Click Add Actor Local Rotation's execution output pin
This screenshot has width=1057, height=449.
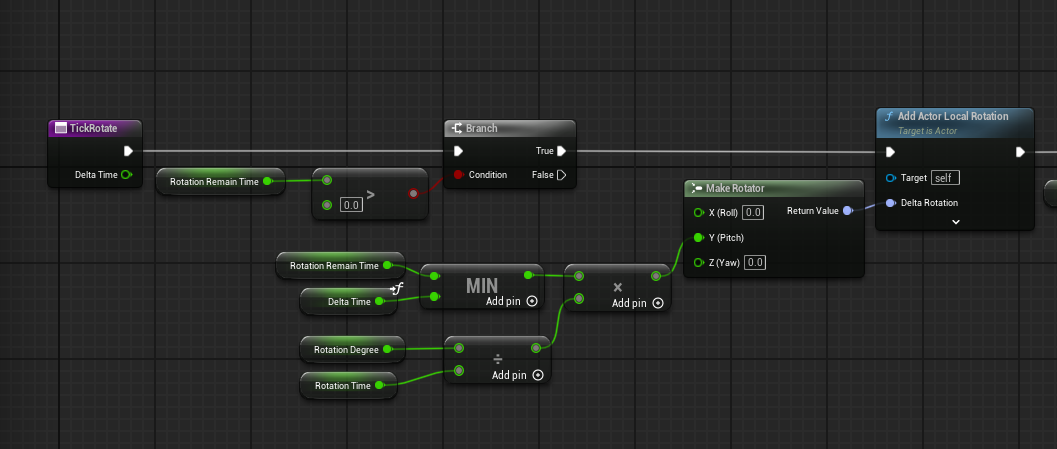click(1021, 152)
